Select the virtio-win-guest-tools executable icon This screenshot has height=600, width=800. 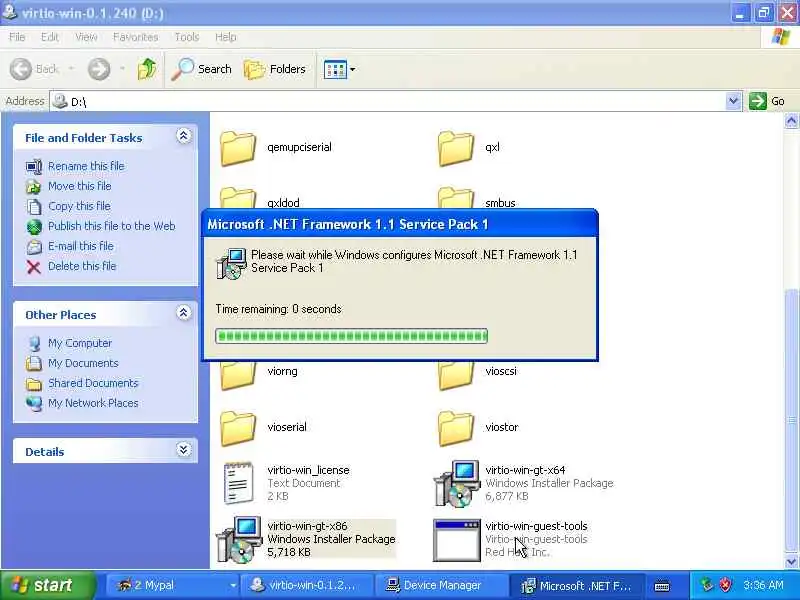[457, 540]
